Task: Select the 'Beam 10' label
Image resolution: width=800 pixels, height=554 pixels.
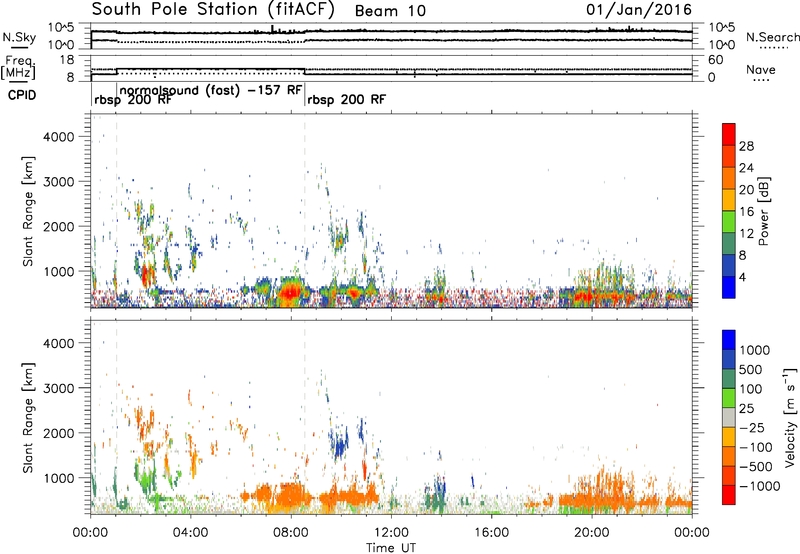Action: [390, 11]
